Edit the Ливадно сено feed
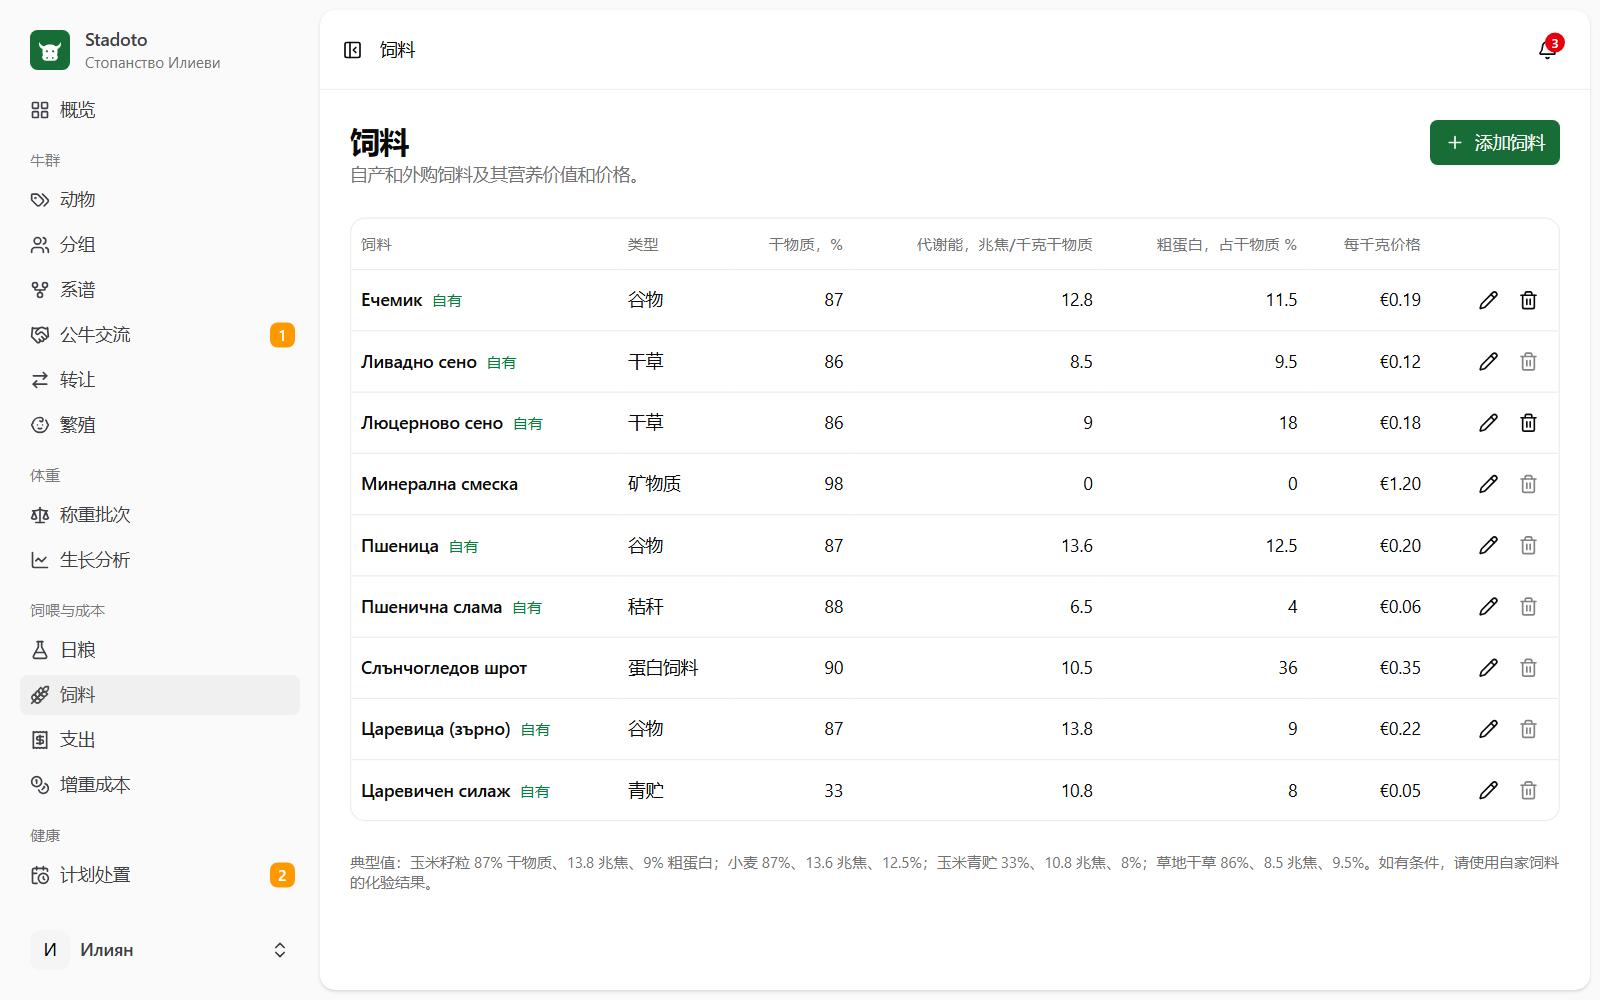The height and width of the screenshot is (1000, 1600). pyautogui.click(x=1488, y=362)
